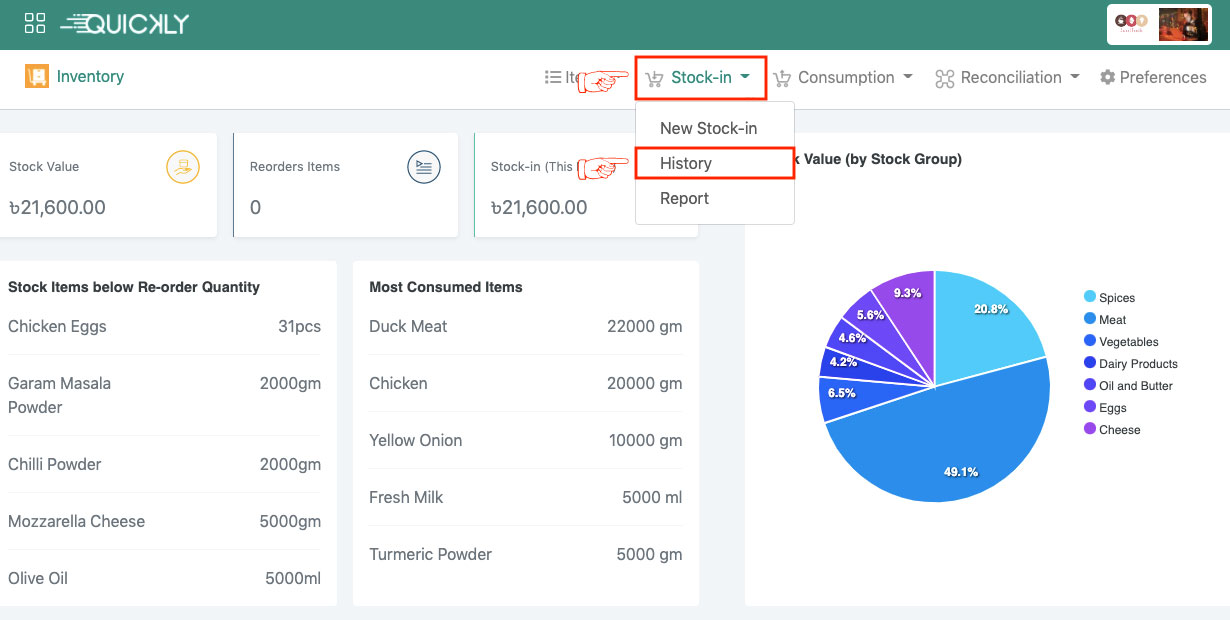Click the Reconciliation icon

944,78
